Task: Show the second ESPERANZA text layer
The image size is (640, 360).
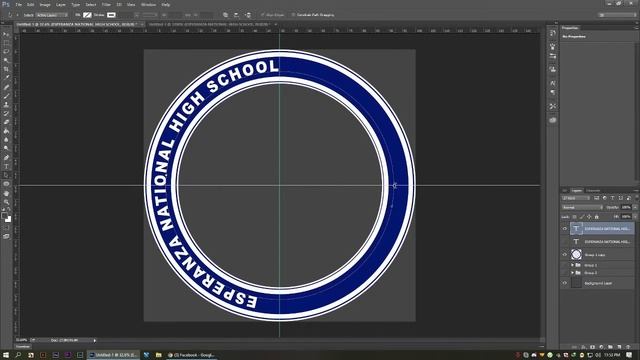Action: 565,242
